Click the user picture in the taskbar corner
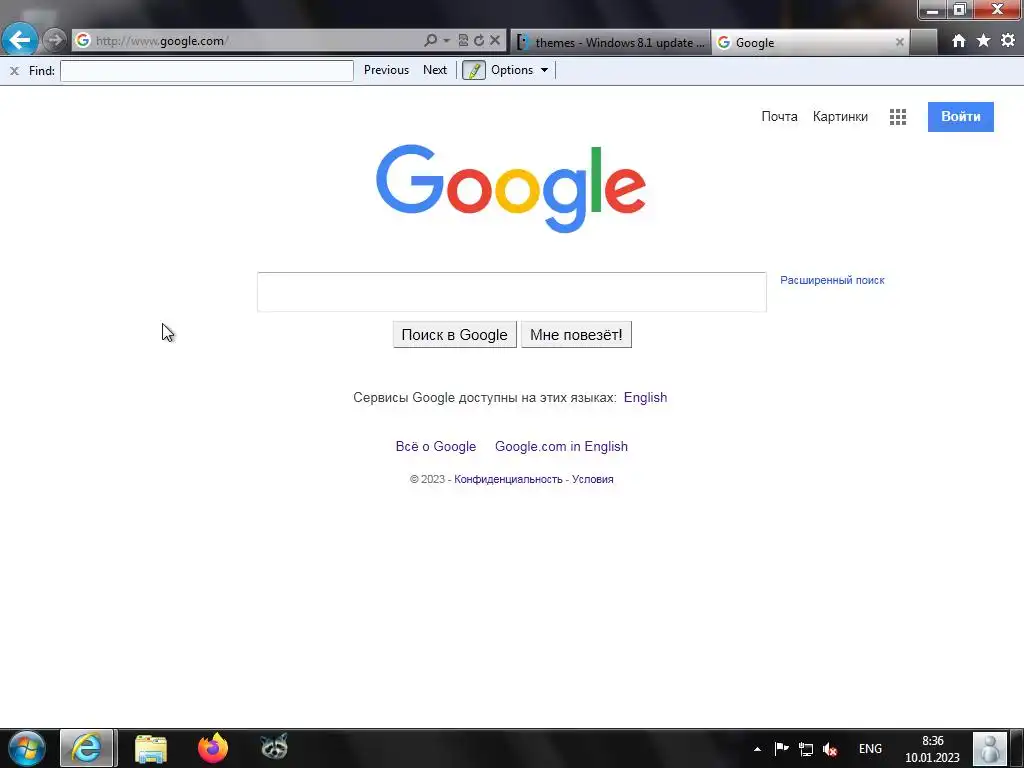 [x=989, y=748]
